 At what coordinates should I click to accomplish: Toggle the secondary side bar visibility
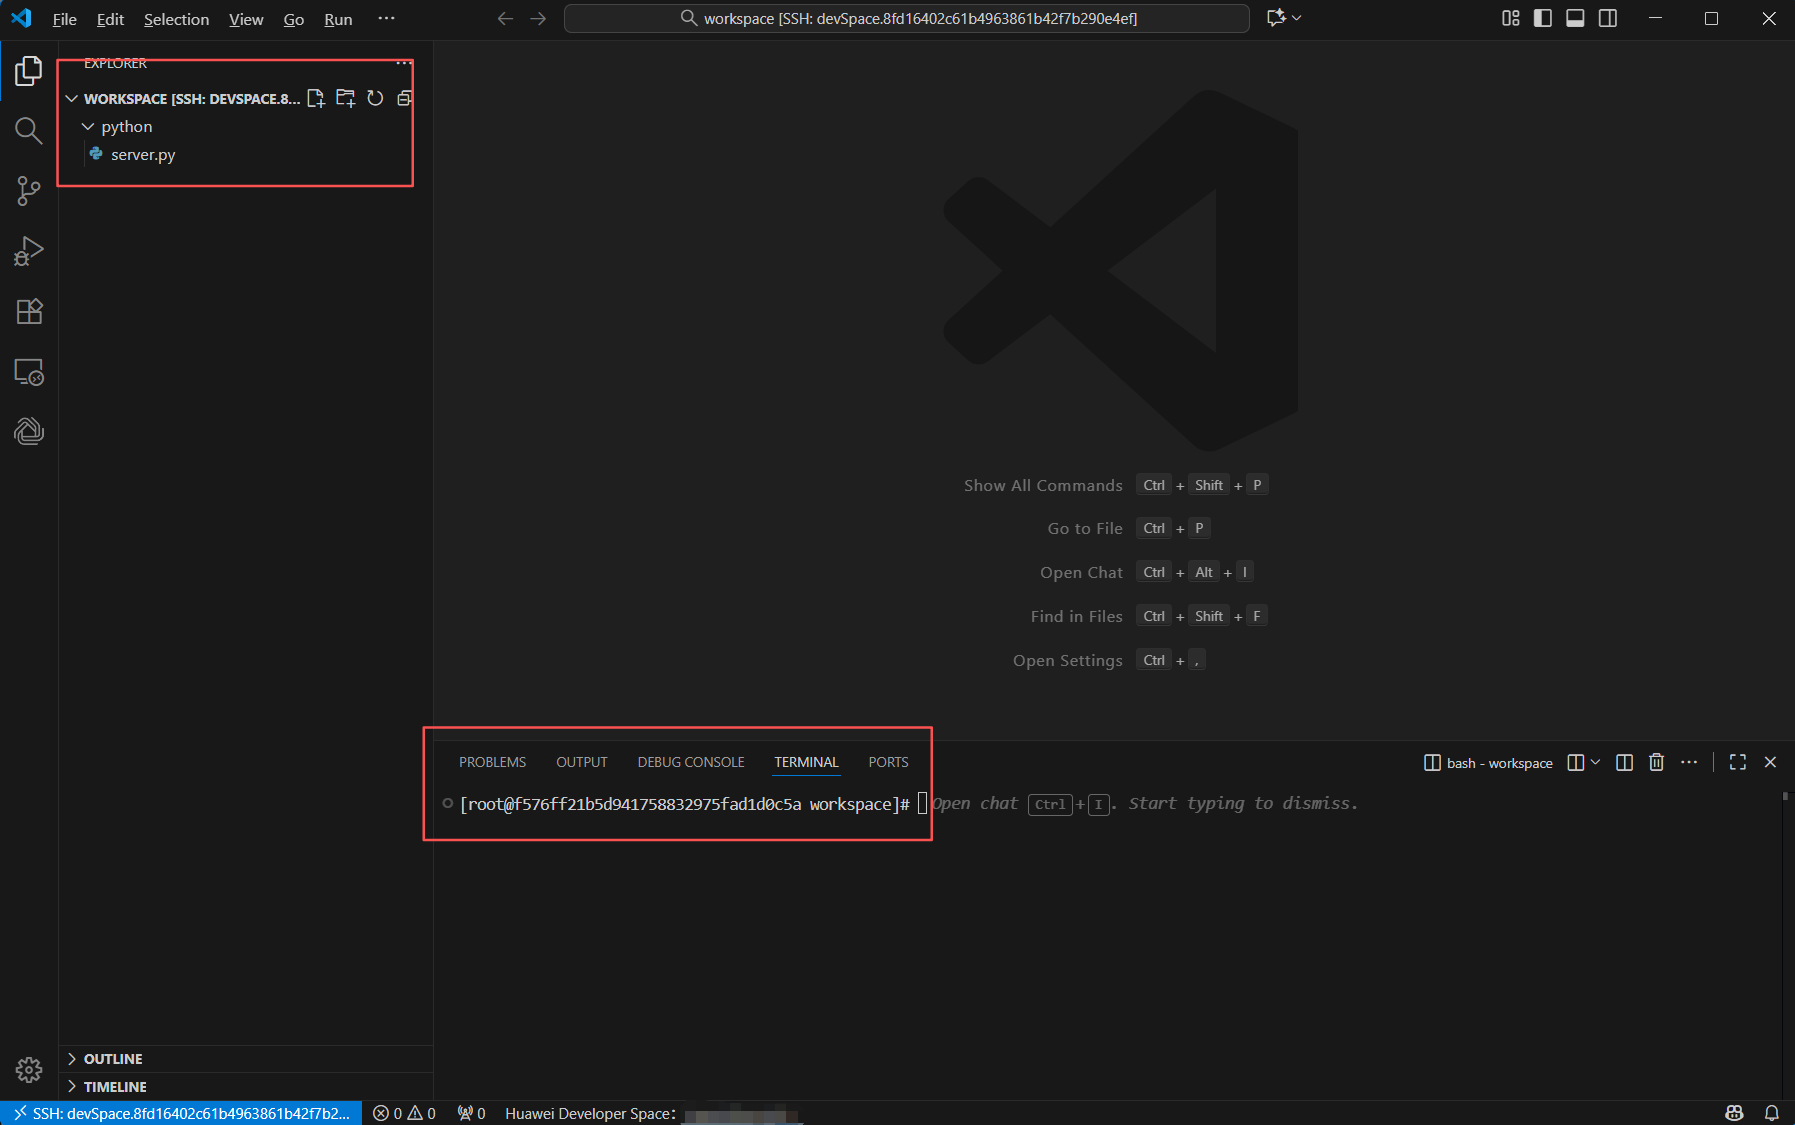coord(1608,18)
